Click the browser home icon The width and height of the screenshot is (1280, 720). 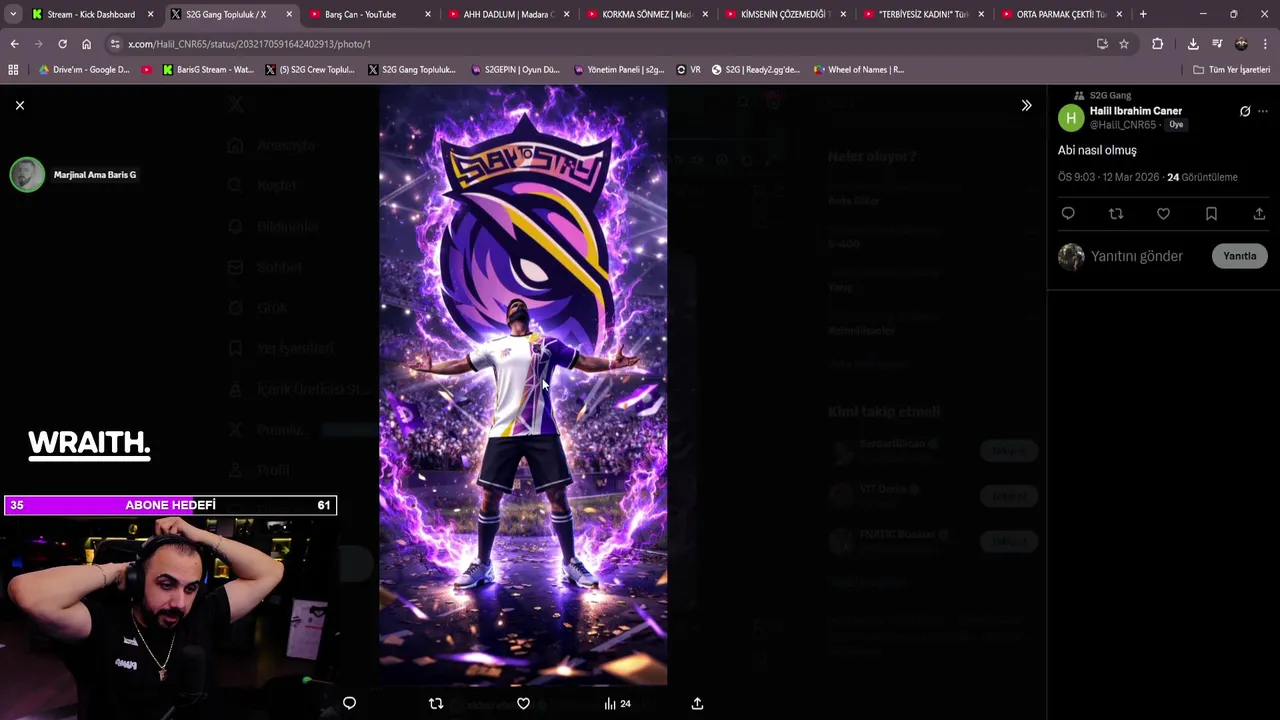click(86, 44)
